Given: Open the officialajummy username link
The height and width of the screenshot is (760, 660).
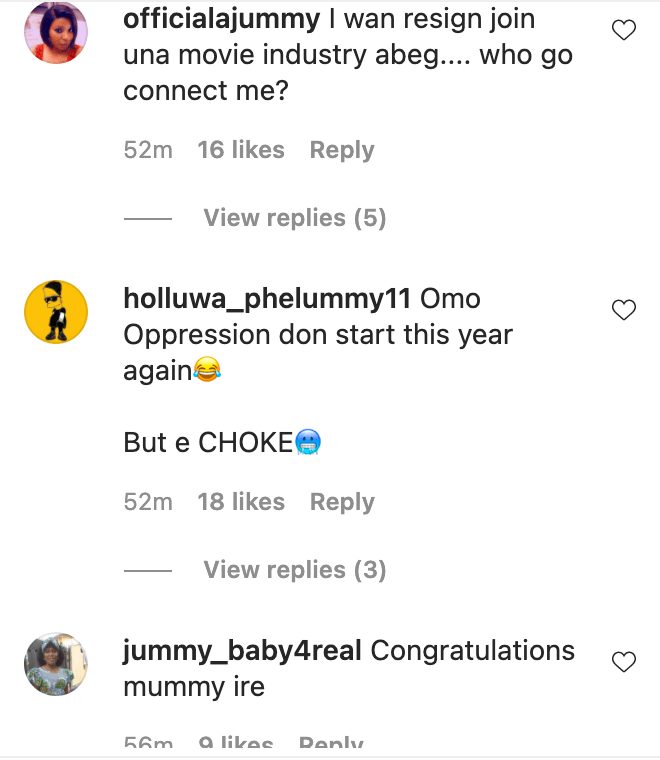Looking at the screenshot, I should (x=222, y=19).
